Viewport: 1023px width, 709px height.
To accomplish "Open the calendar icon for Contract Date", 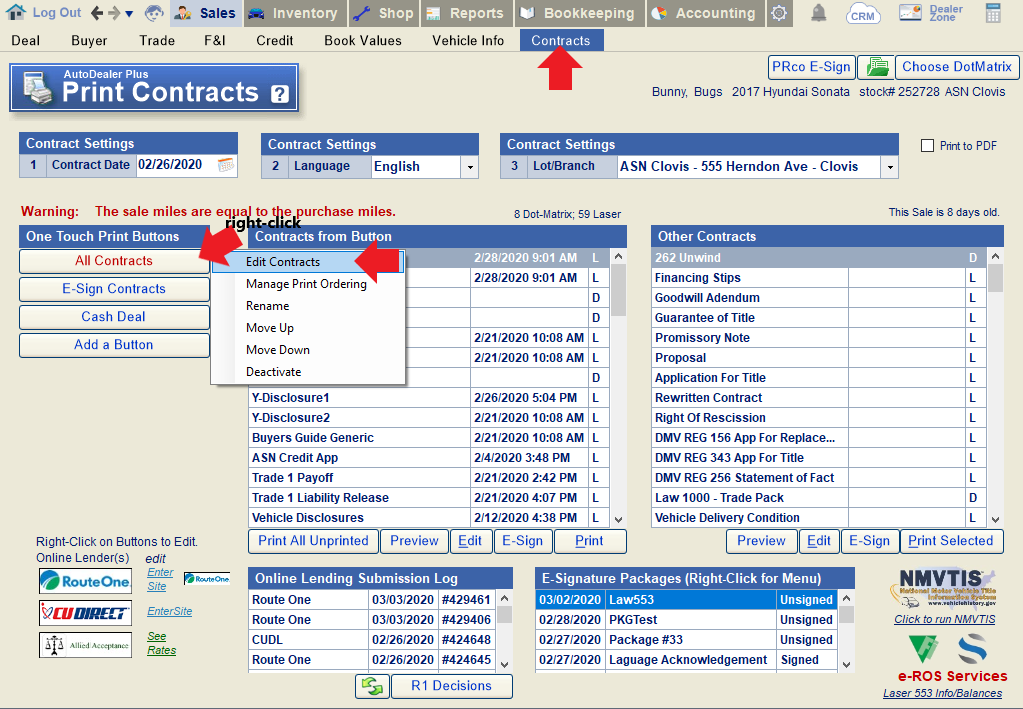I will 226,165.
